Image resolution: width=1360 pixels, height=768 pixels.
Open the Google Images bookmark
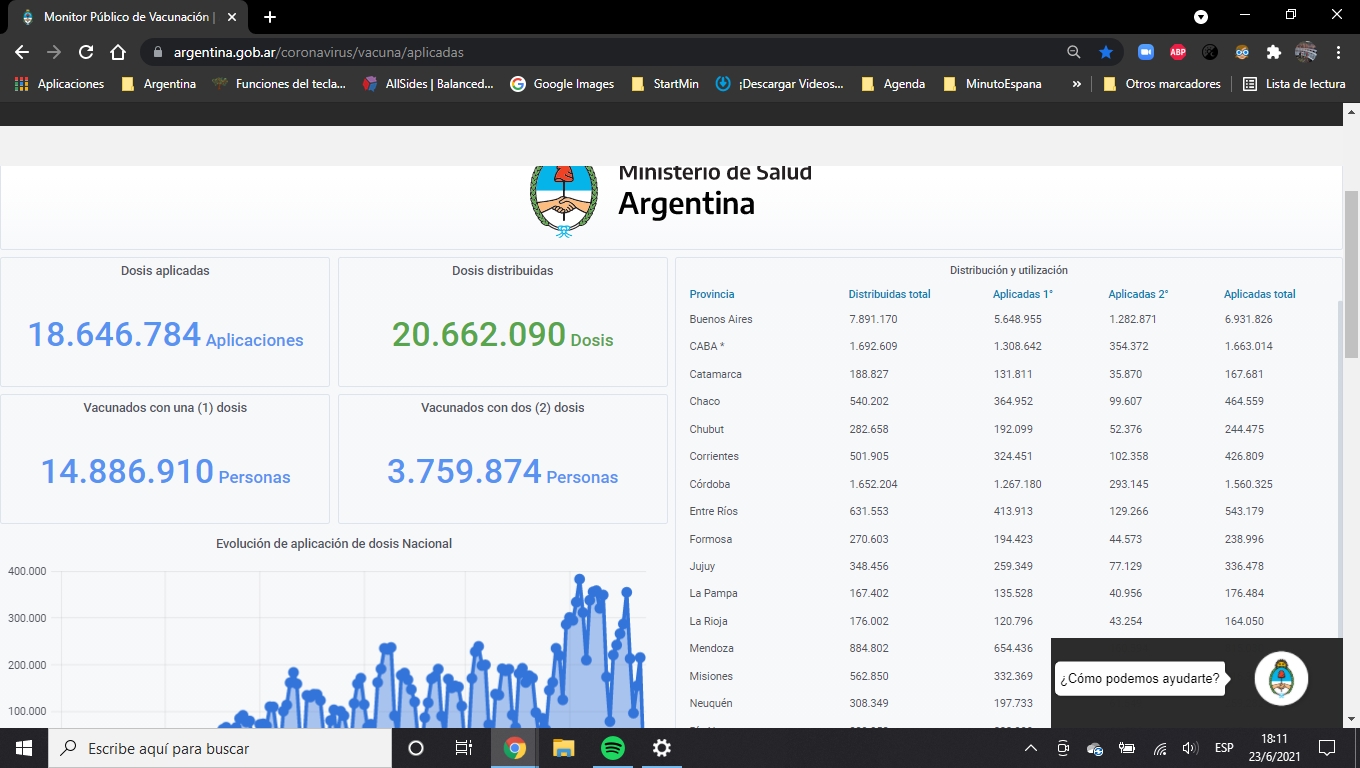pos(562,84)
